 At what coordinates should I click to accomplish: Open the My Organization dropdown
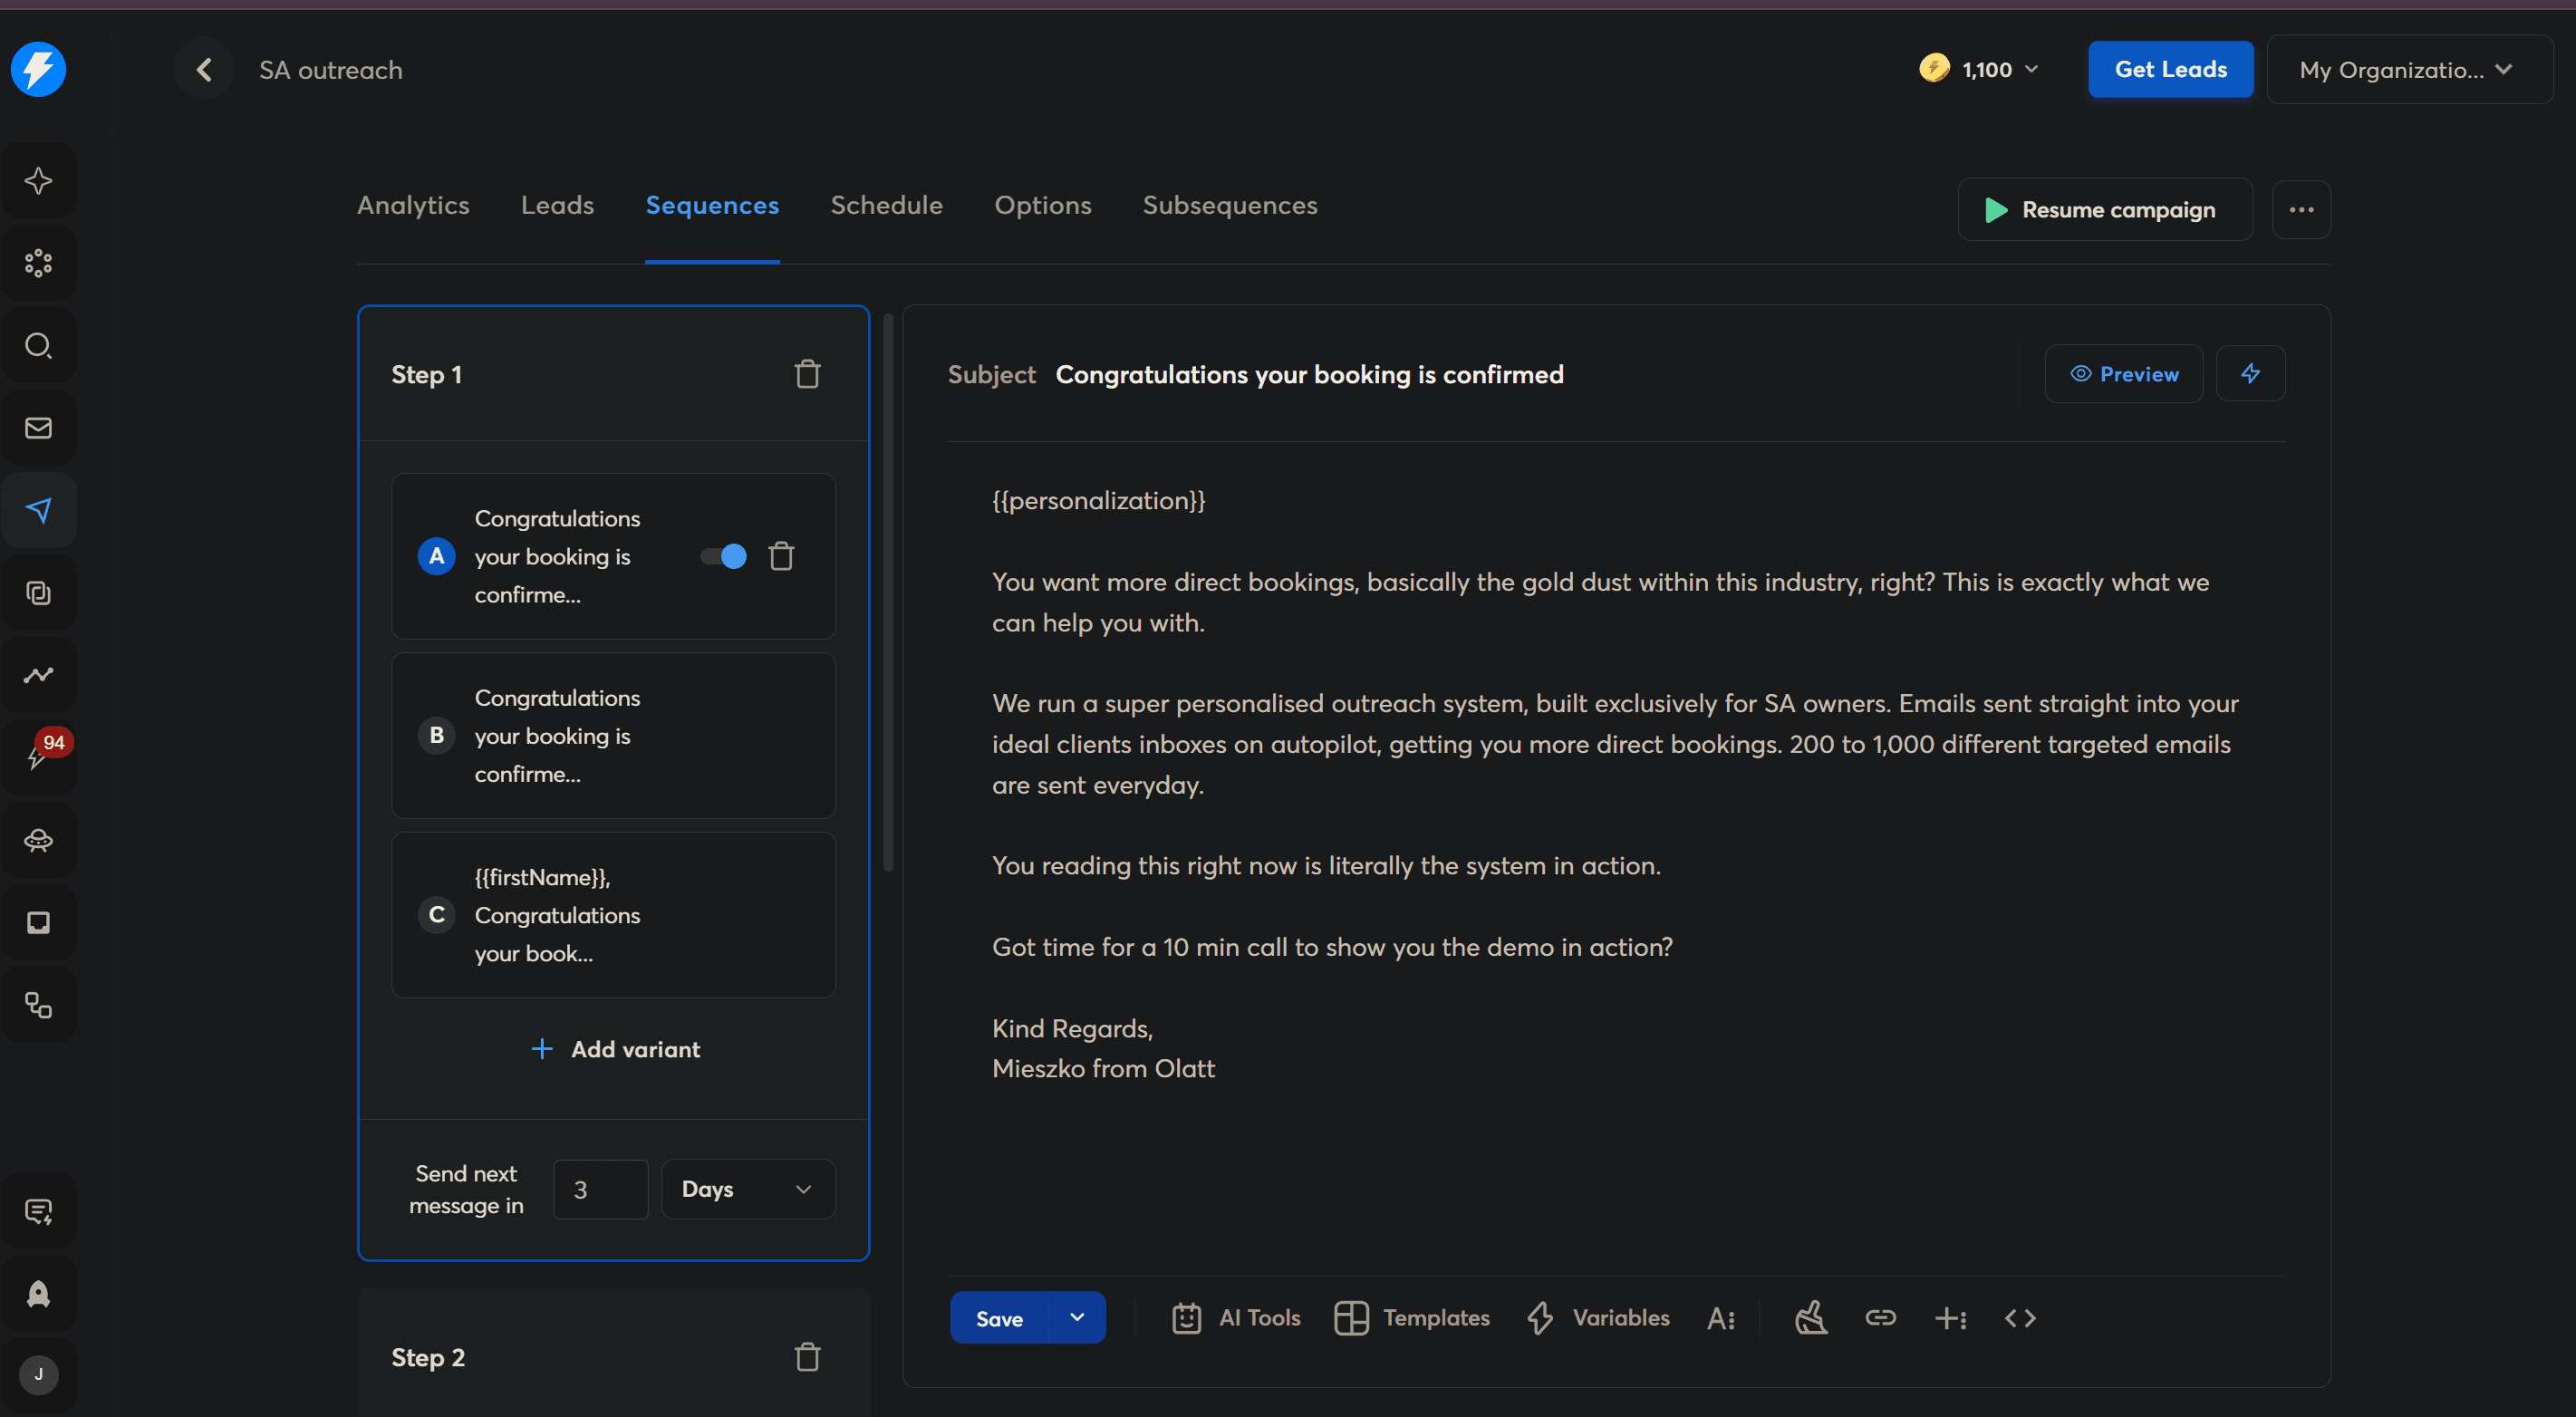click(x=2408, y=70)
